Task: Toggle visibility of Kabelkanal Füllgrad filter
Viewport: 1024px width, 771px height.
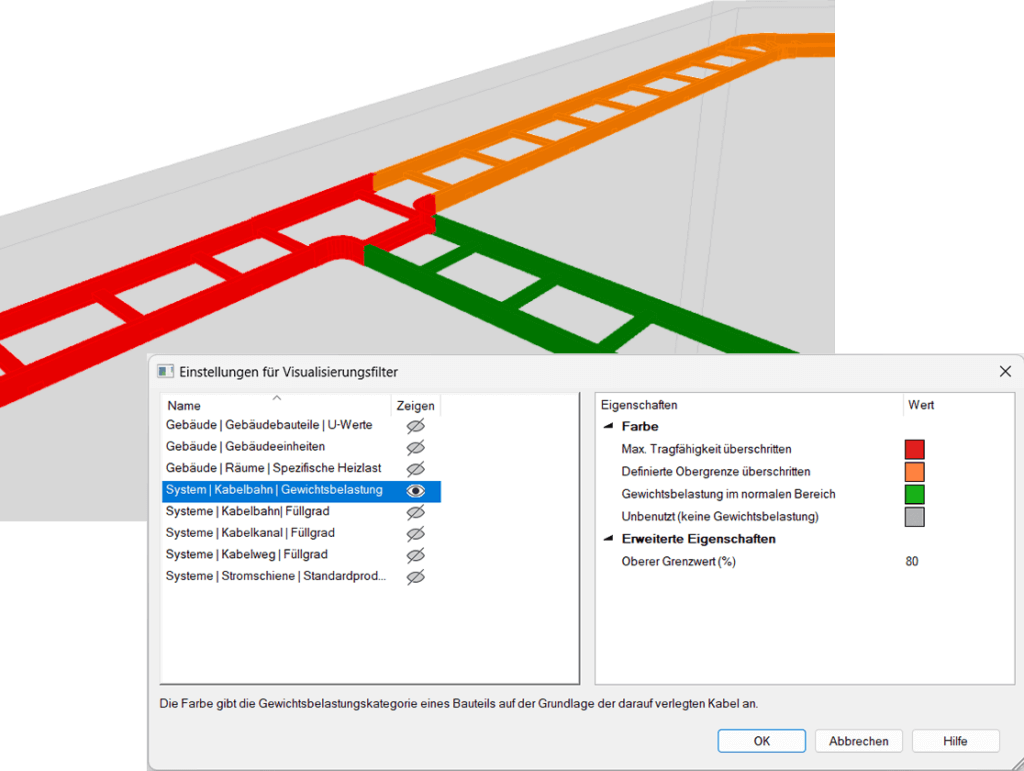Action: click(415, 534)
